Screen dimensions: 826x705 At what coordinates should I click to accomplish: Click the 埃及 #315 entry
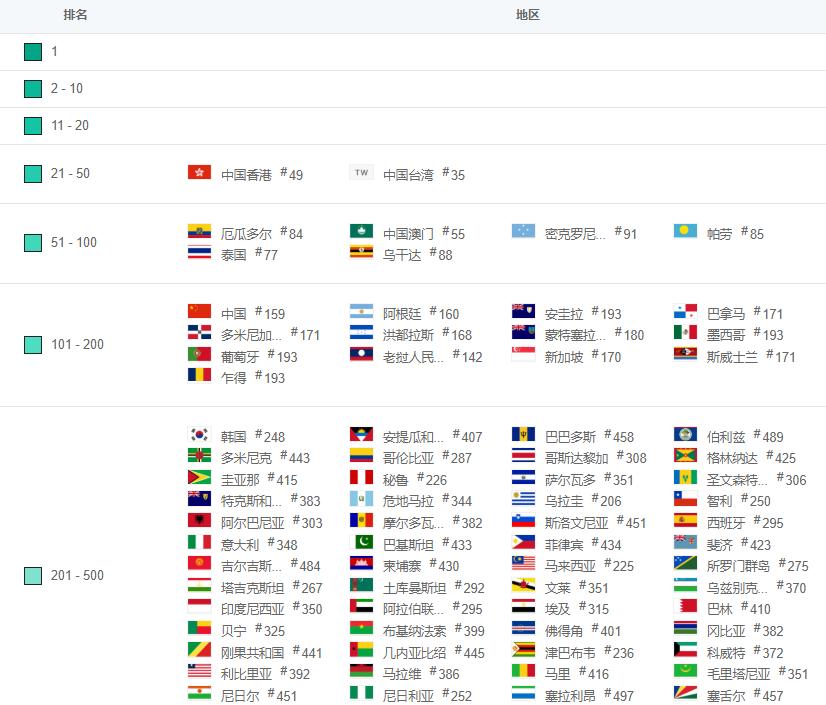coord(560,608)
